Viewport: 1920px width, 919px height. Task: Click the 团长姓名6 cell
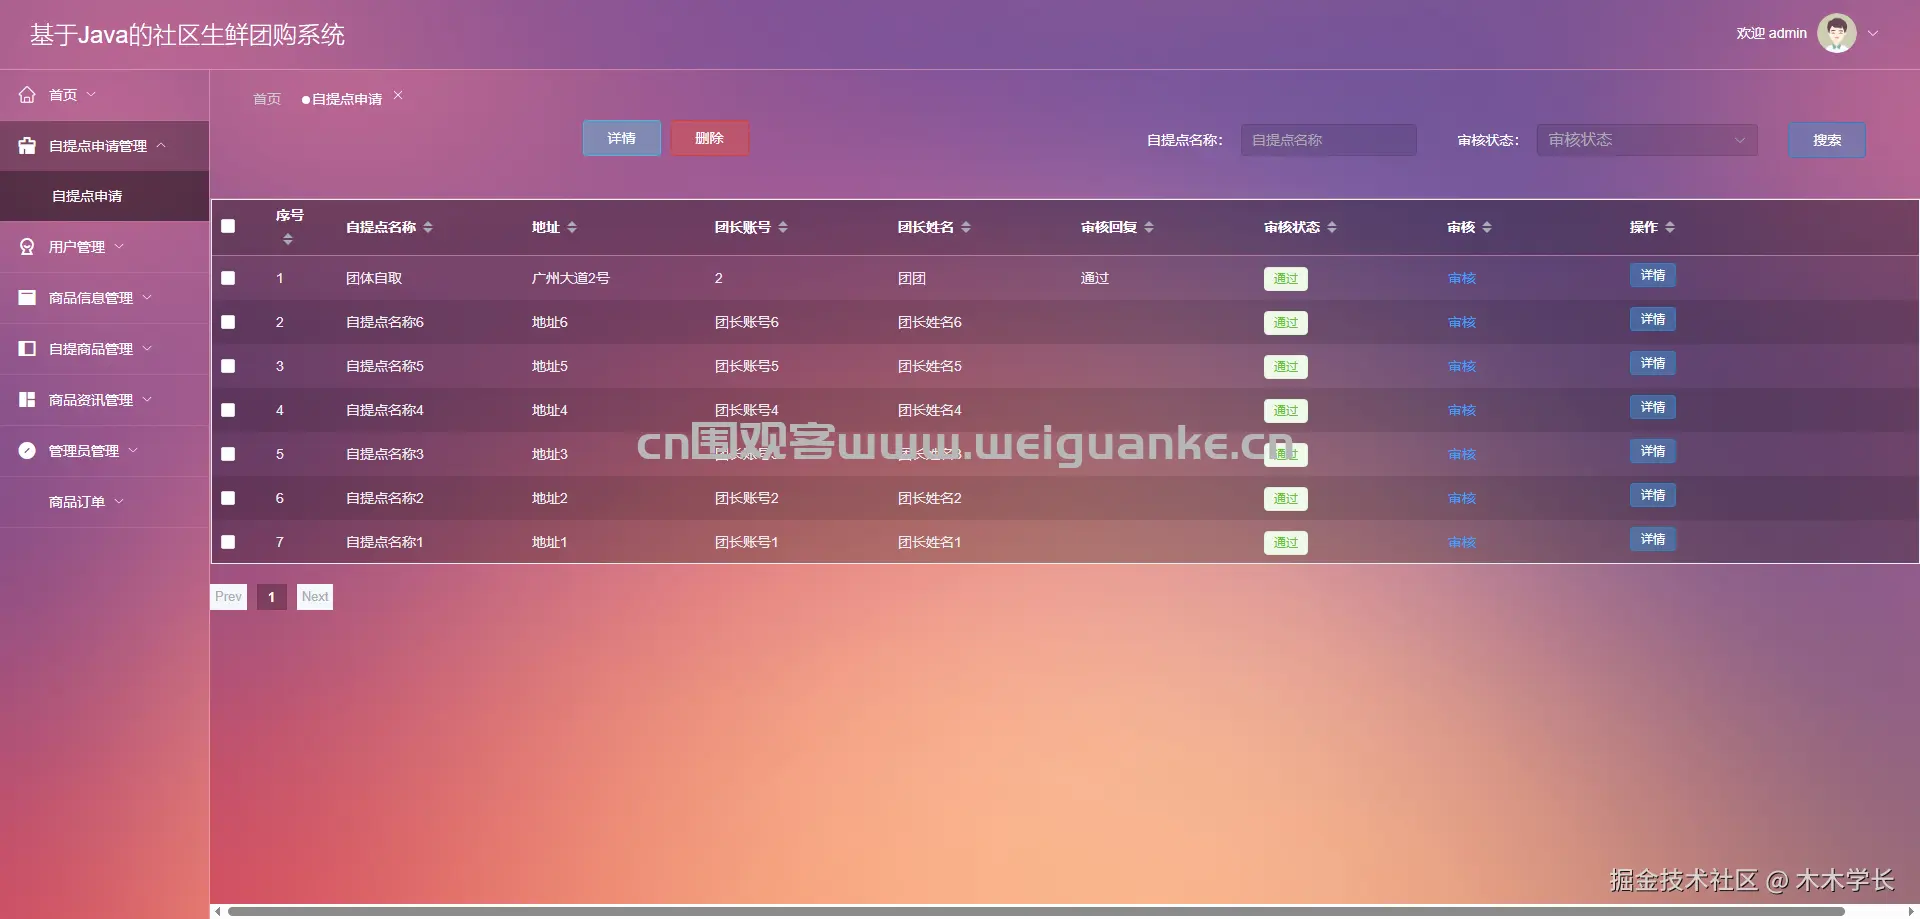(x=930, y=322)
